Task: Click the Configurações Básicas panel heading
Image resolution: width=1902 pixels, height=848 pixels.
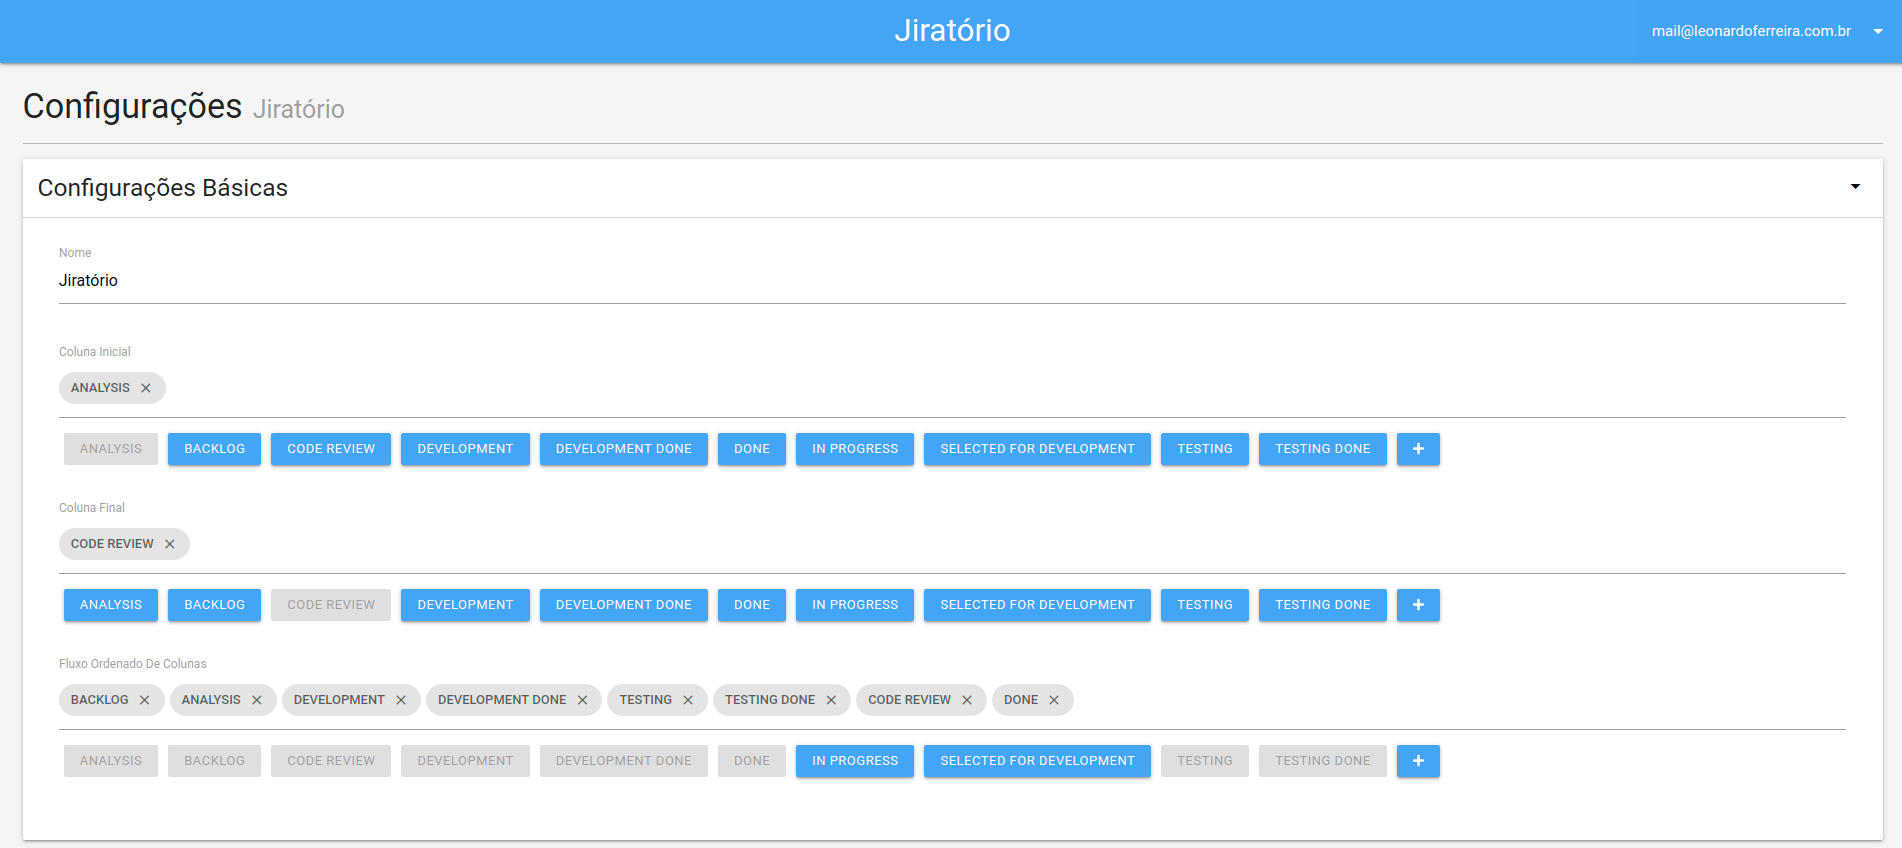Action: tap(163, 188)
